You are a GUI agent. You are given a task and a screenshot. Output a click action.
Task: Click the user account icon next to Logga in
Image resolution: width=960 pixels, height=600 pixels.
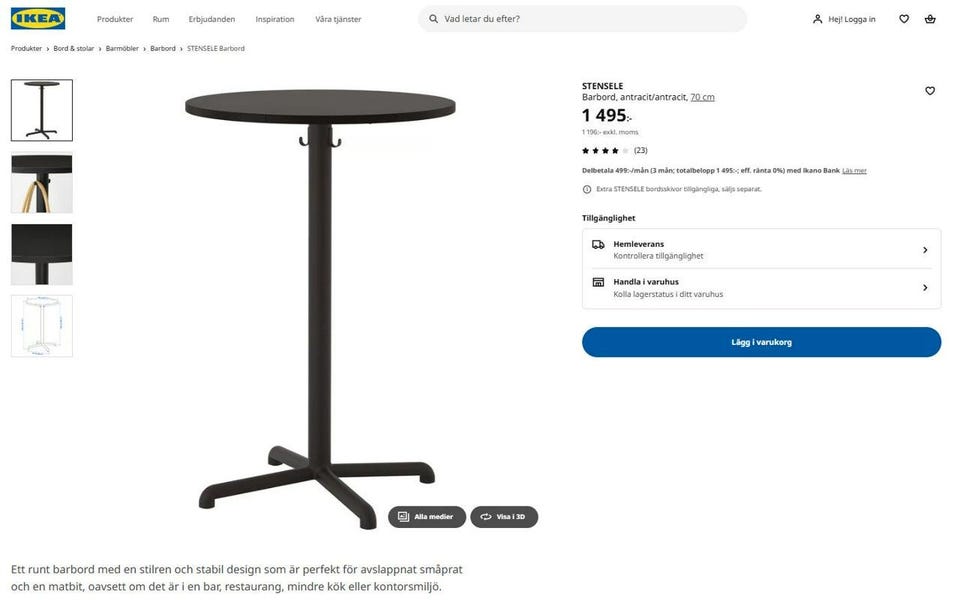pos(817,19)
